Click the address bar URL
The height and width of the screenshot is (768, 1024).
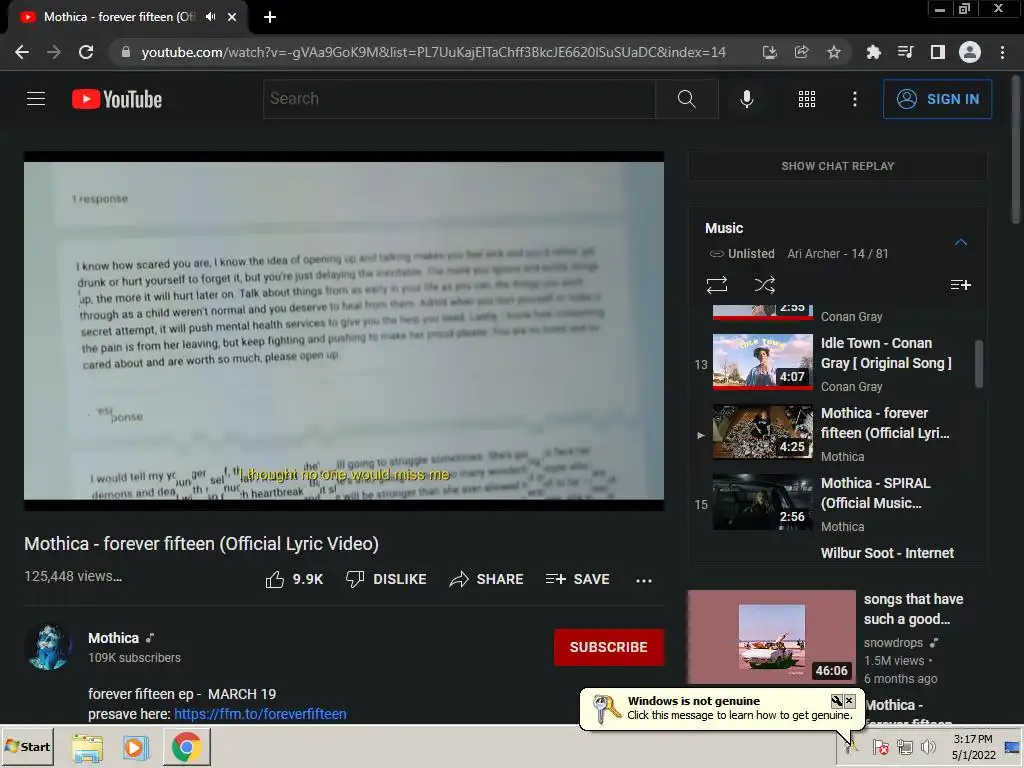pos(433,52)
